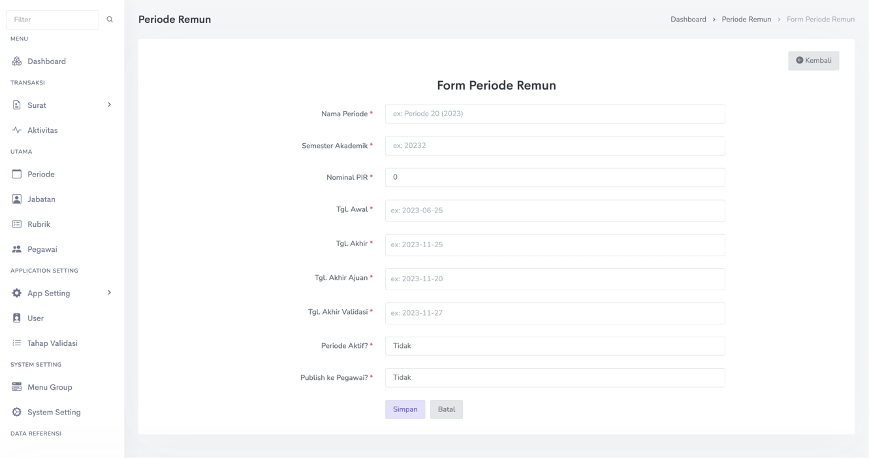Click the Jabatan icon in sidebar

(x=16, y=199)
